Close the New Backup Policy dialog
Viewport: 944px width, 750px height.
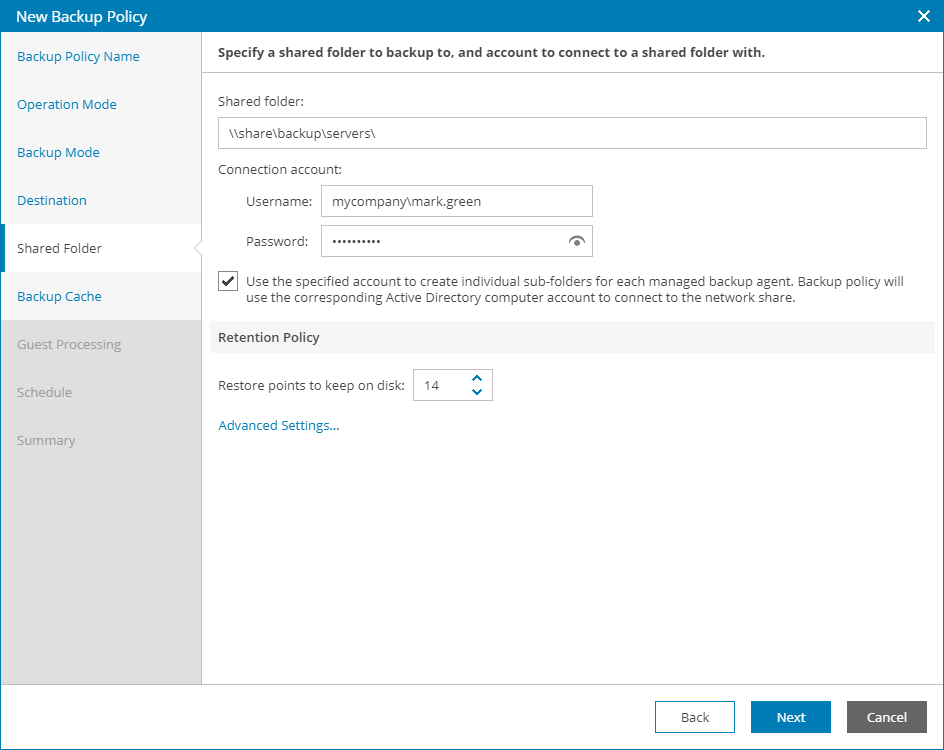pyautogui.click(x=923, y=15)
